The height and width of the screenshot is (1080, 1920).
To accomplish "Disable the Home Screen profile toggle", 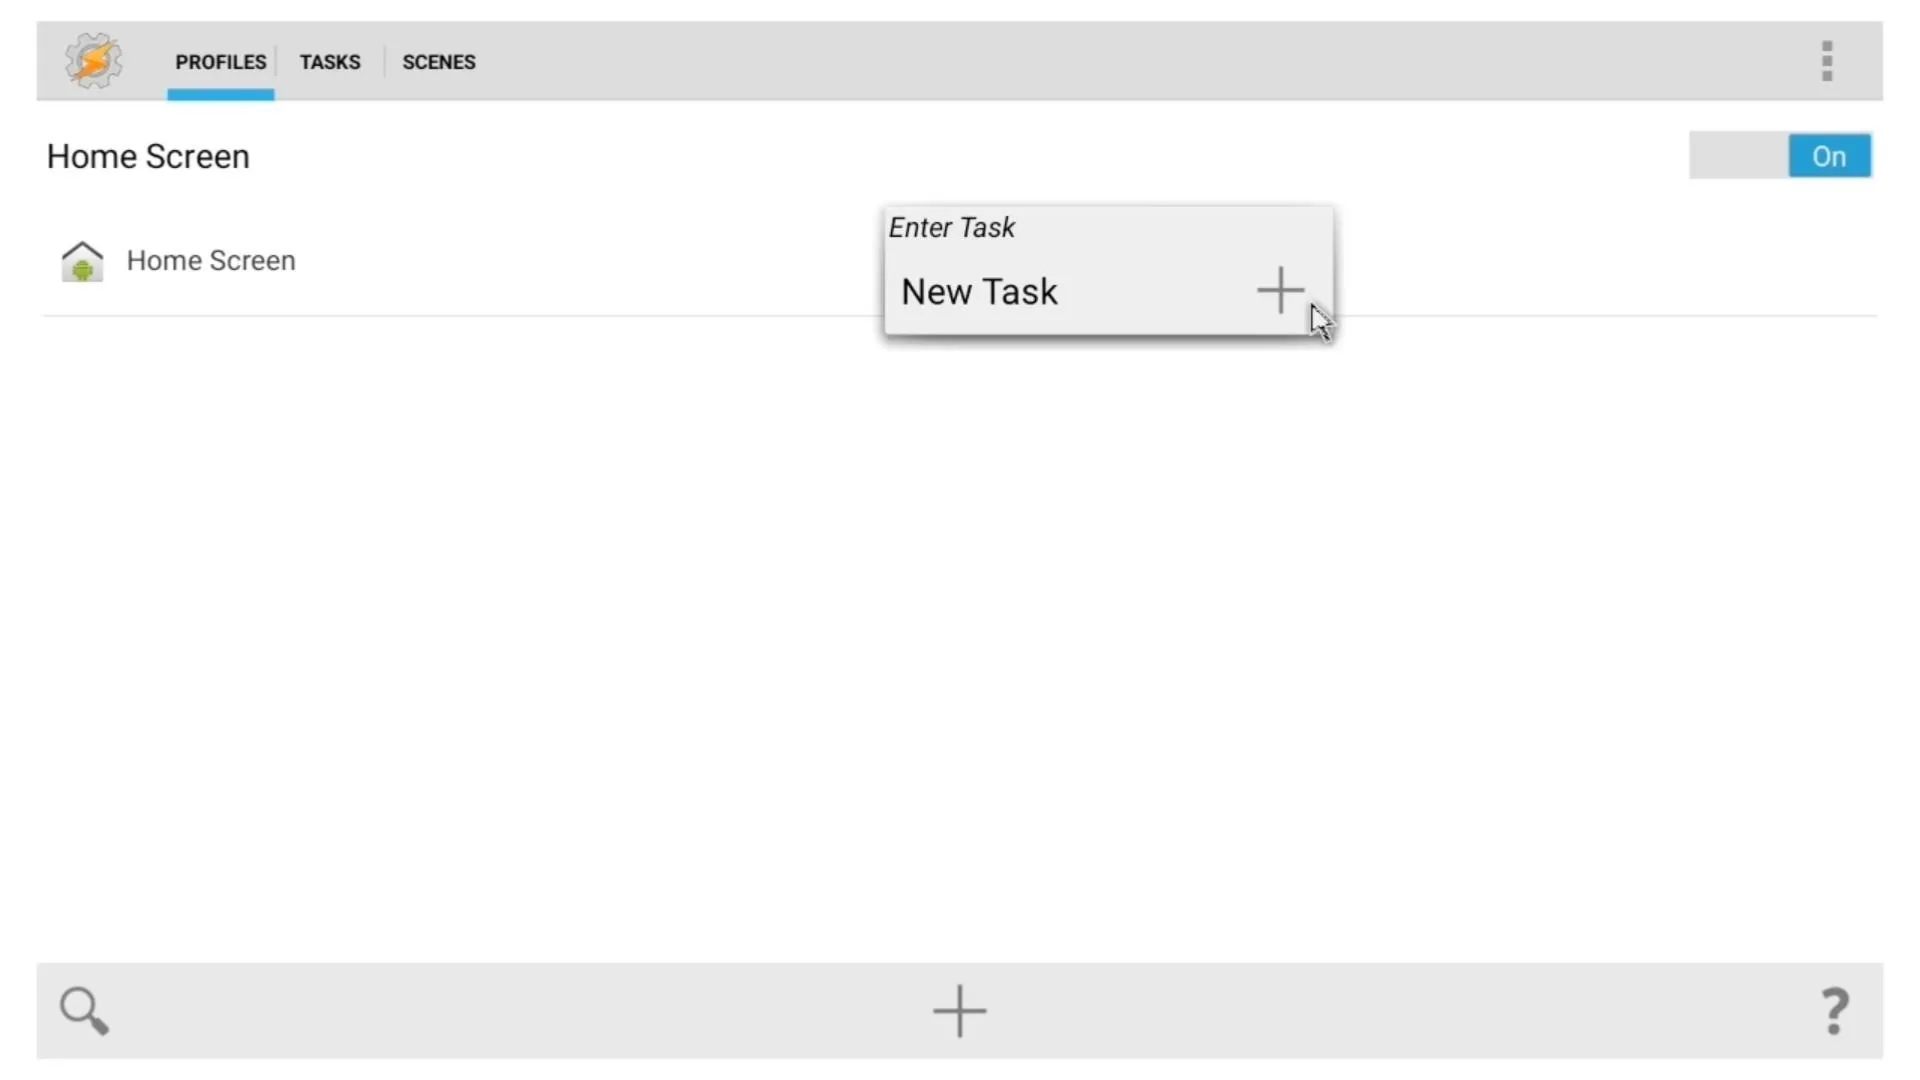I will [x=1829, y=156].
